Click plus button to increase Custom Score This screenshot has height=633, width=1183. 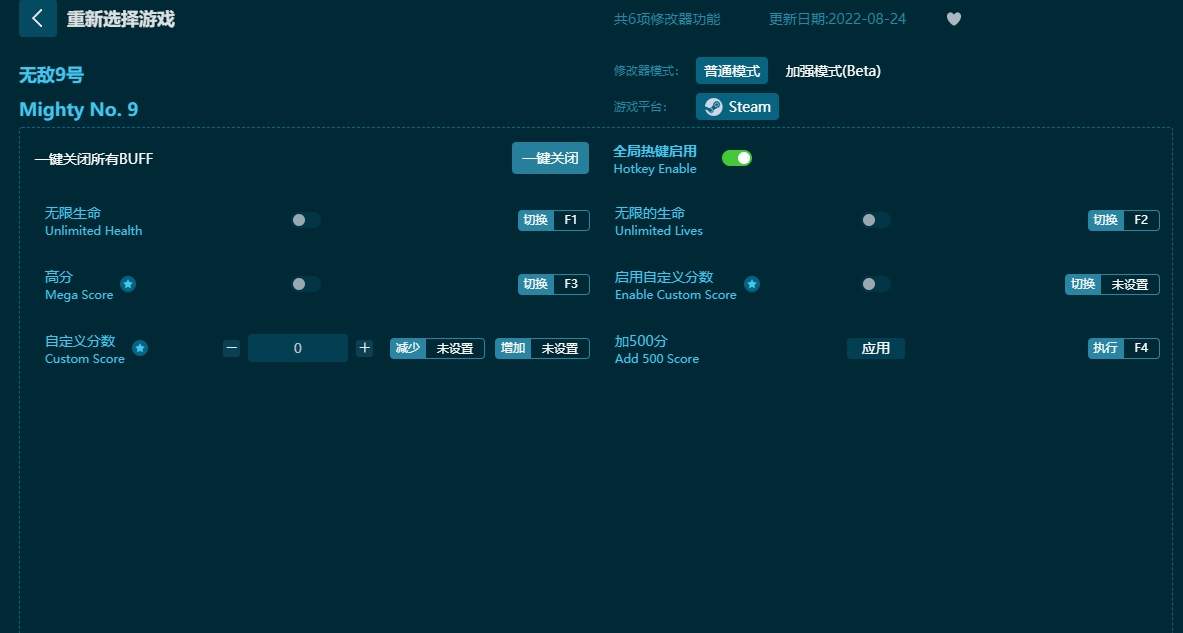[364, 348]
